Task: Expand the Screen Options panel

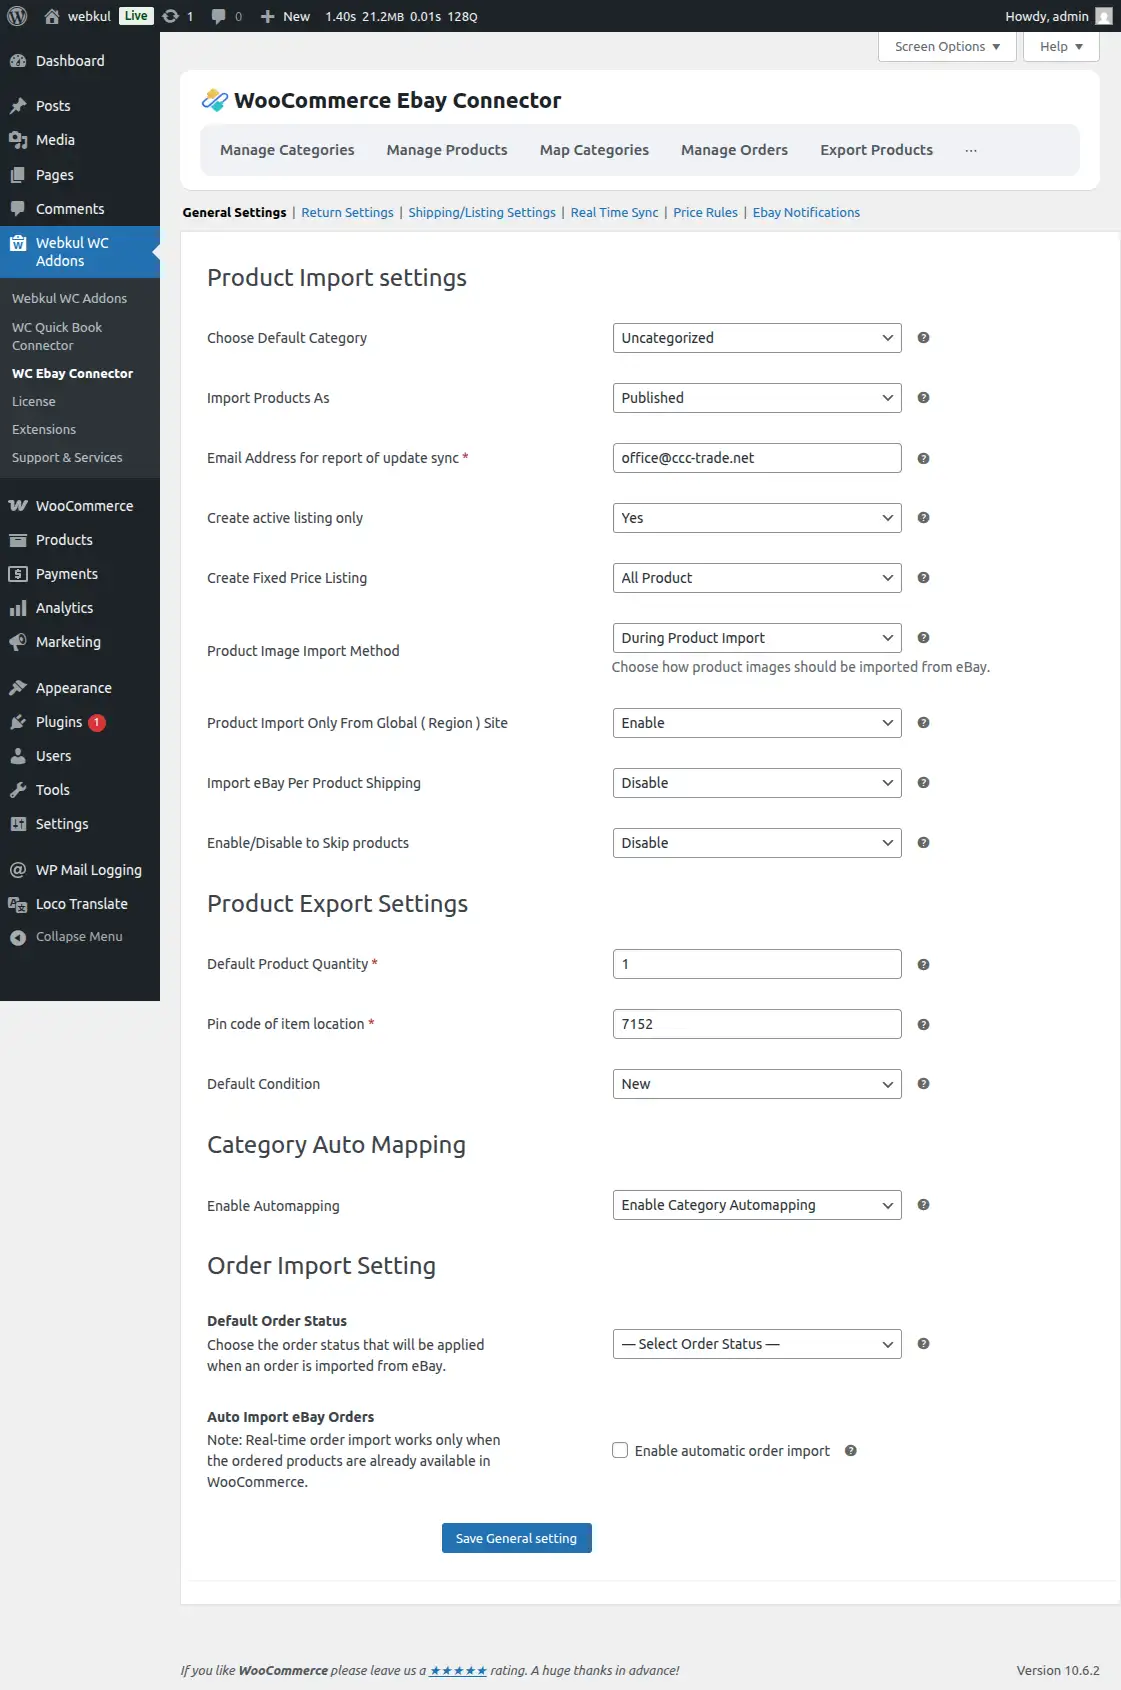Action: pyautogui.click(x=947, y=47)
